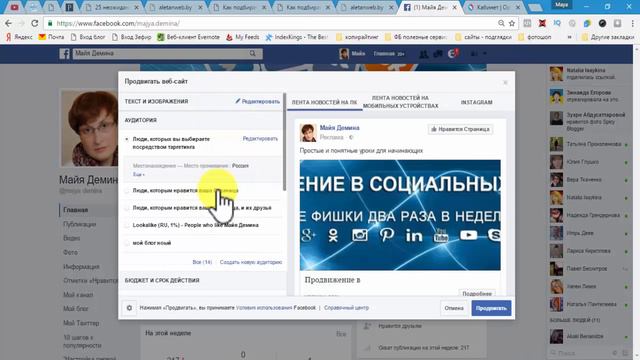Screen dimensions: 640x360
Task: Switch to Лента новостей на ПК tab
Action: pos(324,102)
